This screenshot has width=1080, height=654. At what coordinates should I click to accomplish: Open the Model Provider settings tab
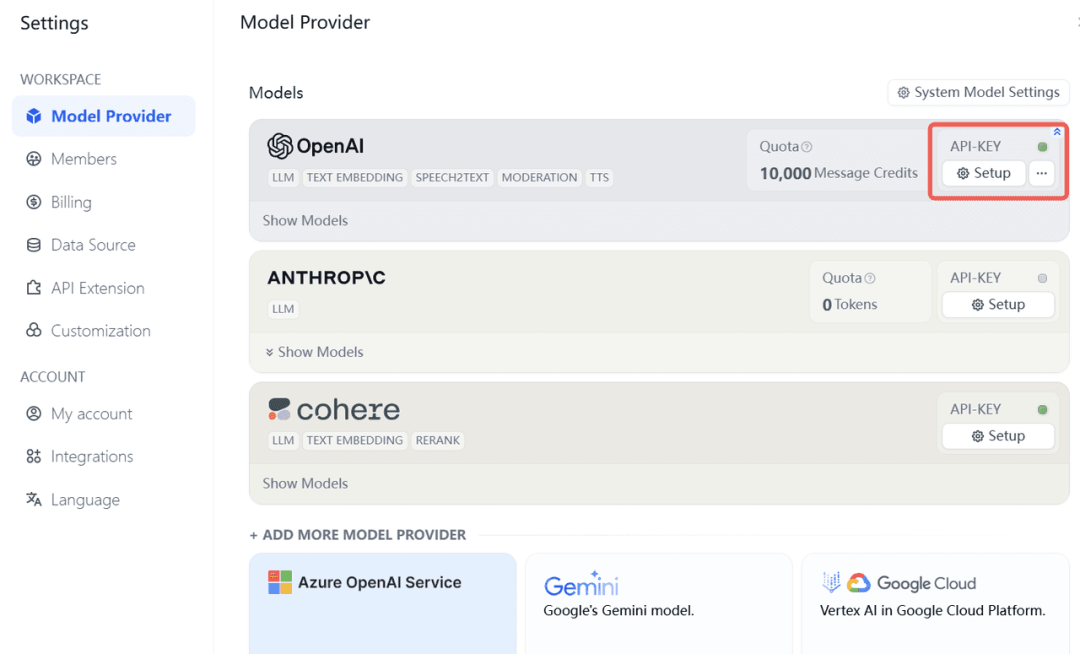[103, 116]
